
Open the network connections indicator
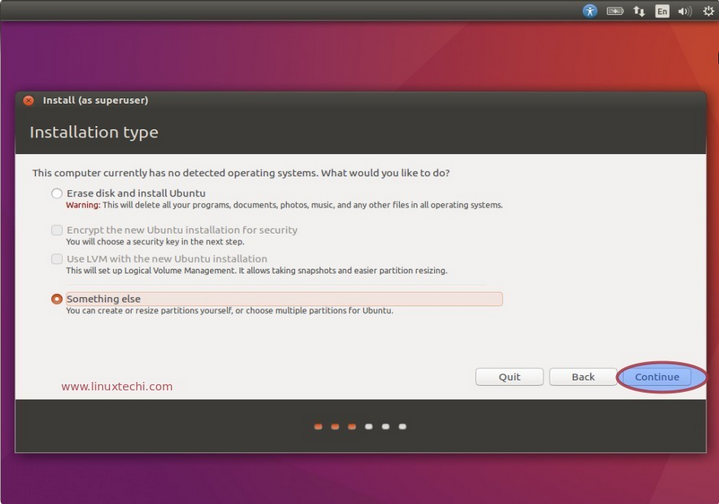tap(639, 11)
